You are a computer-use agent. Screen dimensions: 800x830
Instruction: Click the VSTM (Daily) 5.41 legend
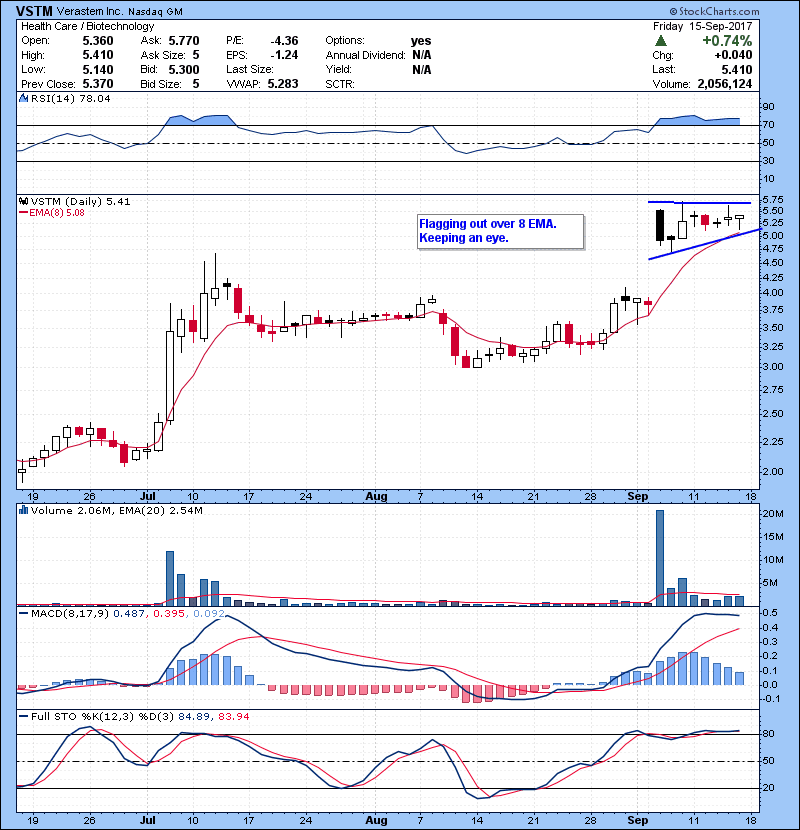80,201
